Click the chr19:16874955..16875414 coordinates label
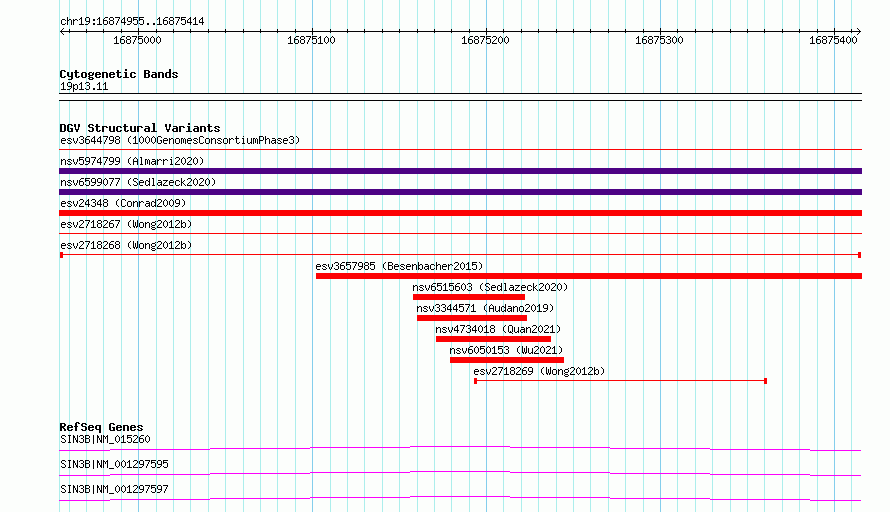 point(132,22)
